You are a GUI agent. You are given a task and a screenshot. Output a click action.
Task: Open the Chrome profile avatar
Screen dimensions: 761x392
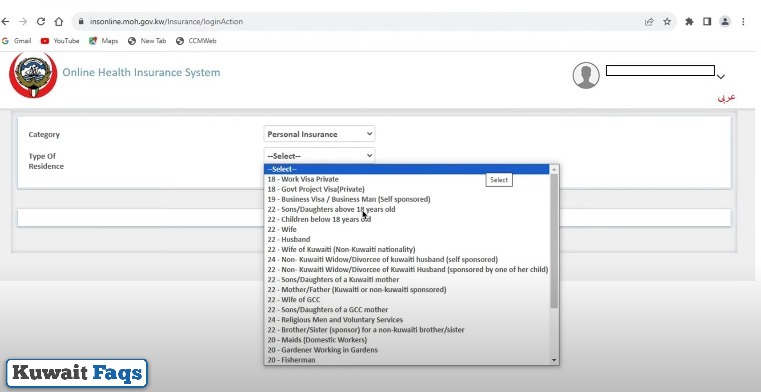click(725, 21)
